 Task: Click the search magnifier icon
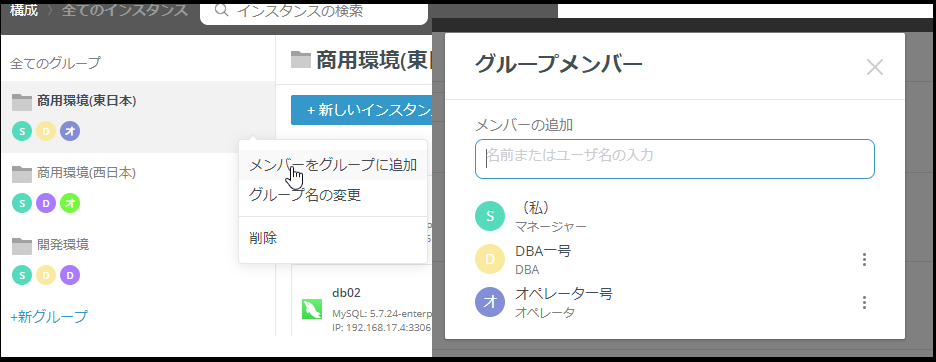tap(221, 11)
